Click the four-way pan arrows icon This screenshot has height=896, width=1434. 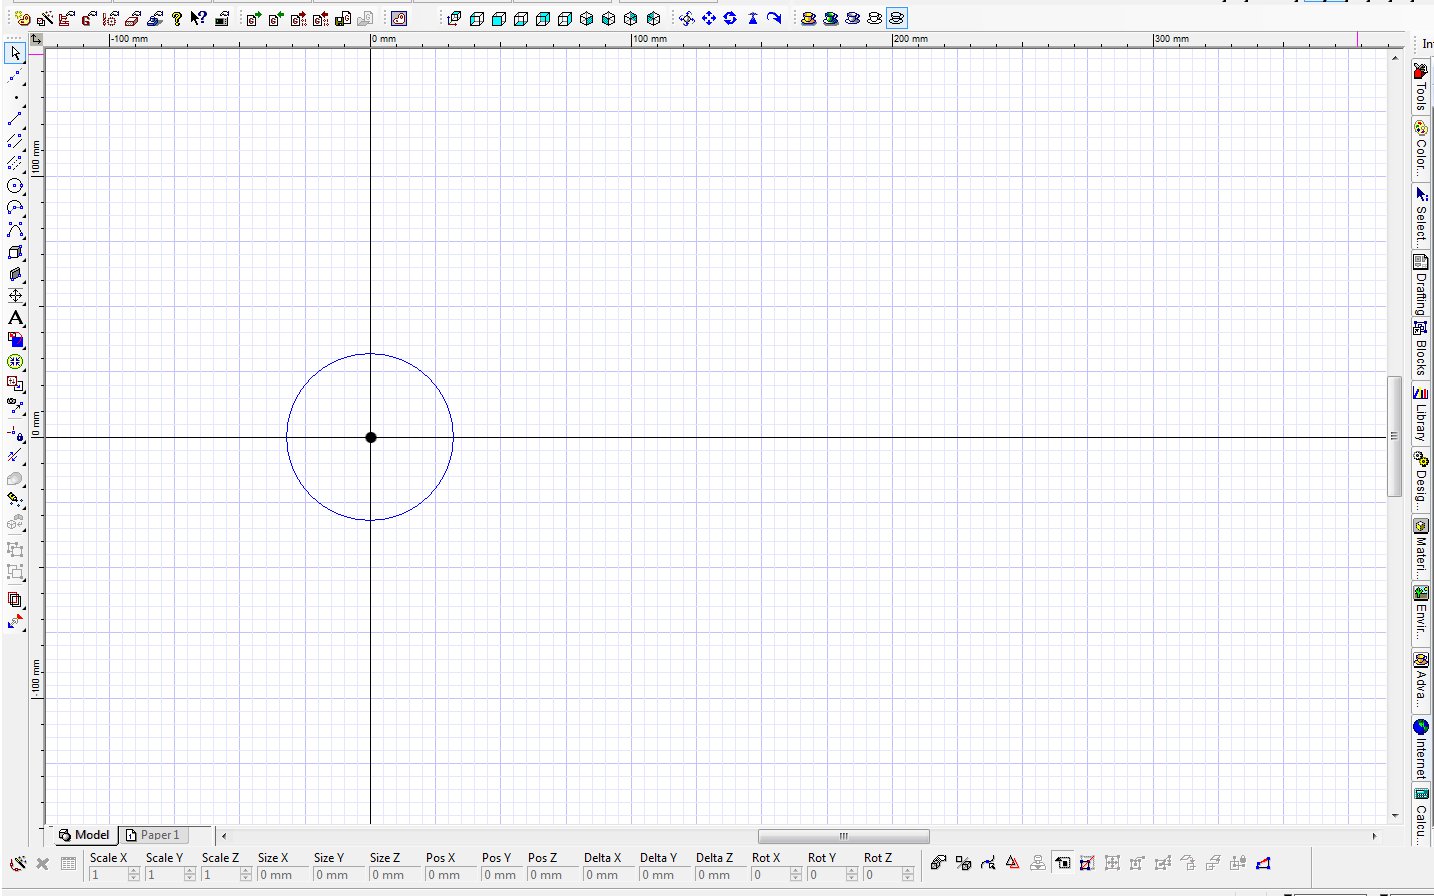(x=708, y=18)
